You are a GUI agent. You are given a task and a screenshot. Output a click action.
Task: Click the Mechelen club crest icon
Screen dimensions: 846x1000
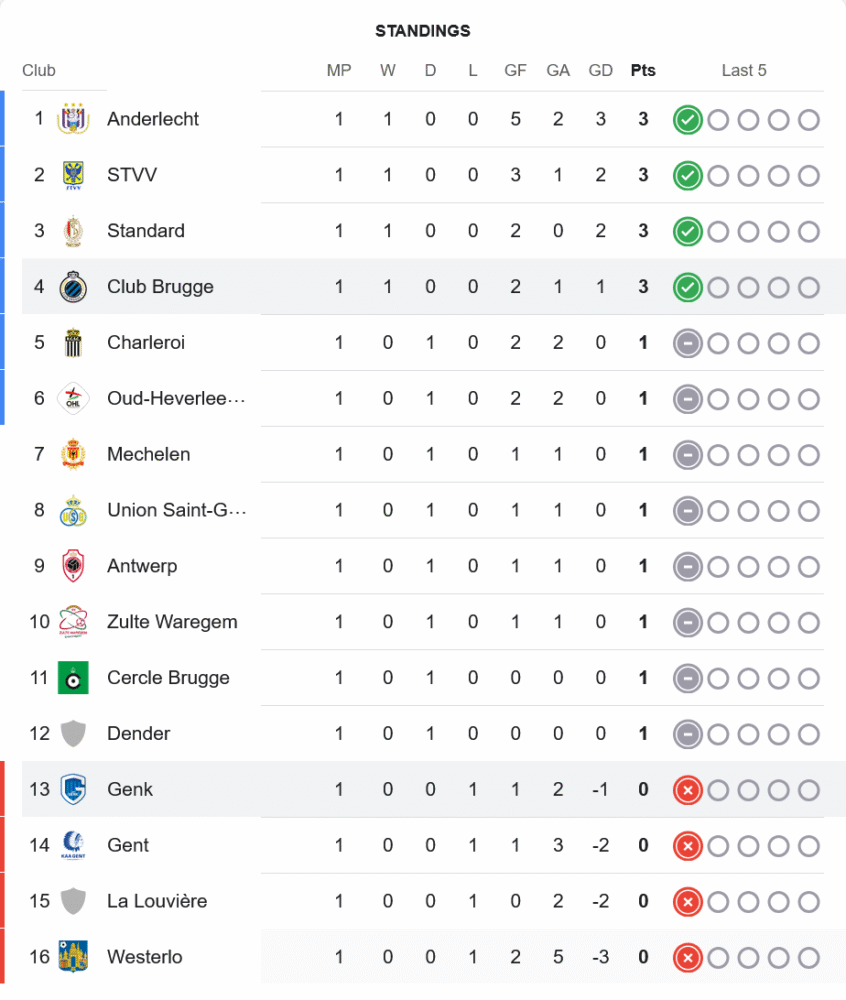coord(73,454)
